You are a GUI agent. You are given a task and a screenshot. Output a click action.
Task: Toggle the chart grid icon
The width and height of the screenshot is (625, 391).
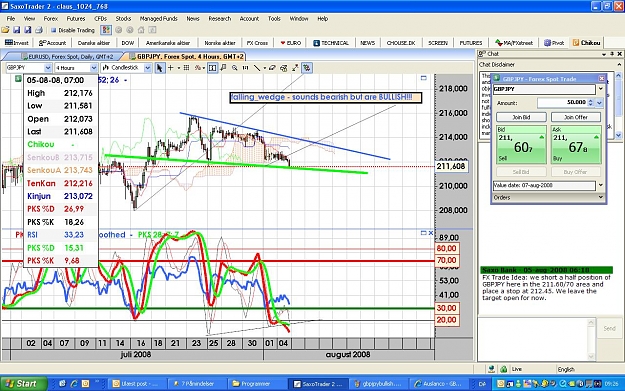tap(186, 68)
